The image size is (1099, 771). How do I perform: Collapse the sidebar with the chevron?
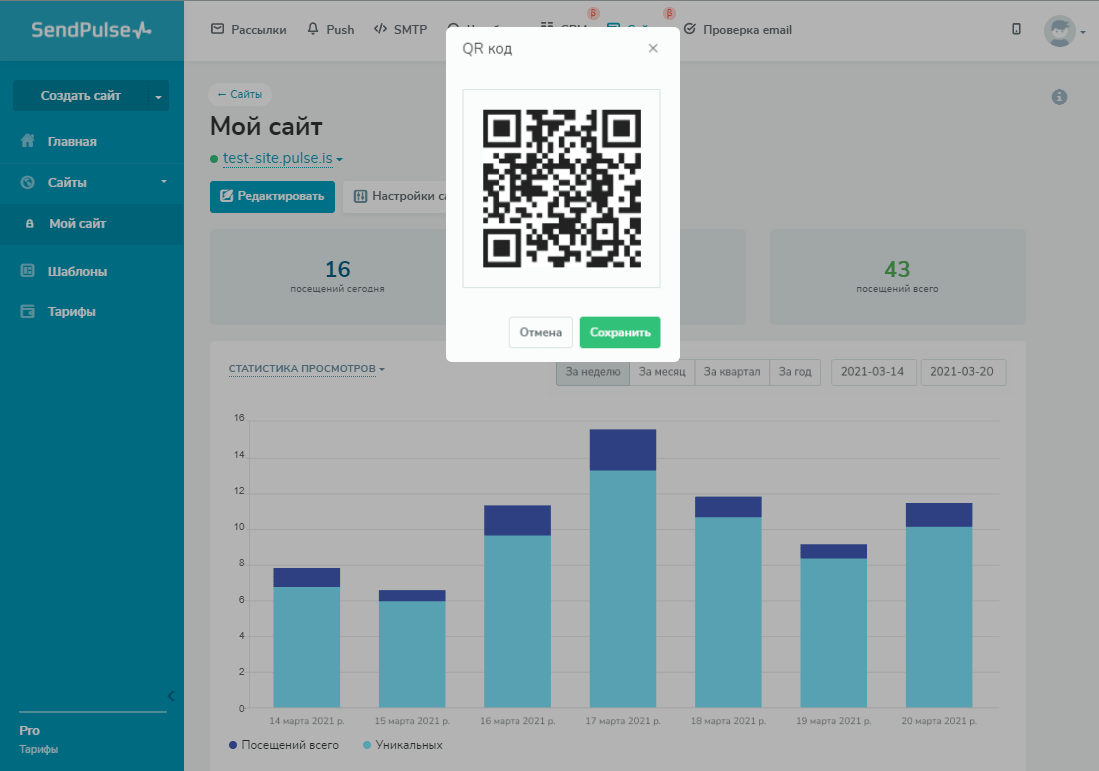pyautogui.click(x=171, y=696)
